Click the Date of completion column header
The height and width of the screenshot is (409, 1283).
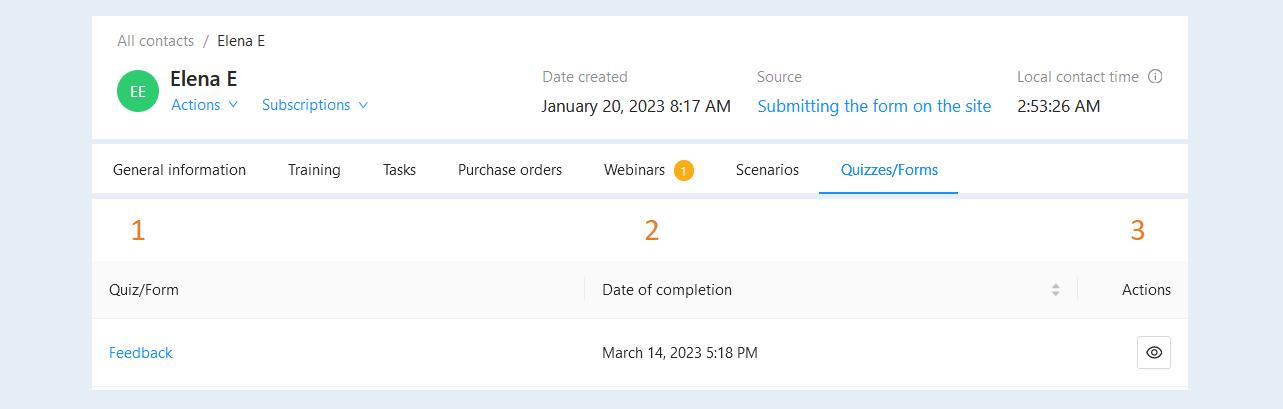click(667, 290)
